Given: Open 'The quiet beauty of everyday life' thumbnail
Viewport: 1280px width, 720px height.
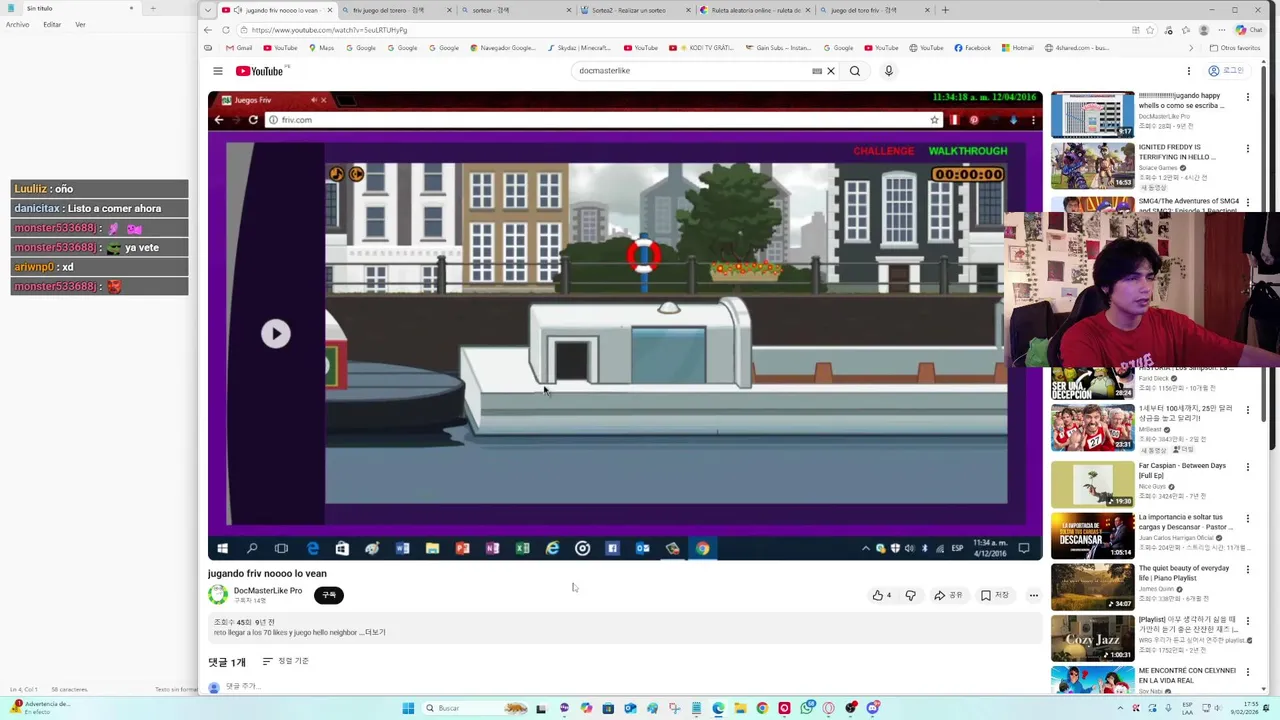Looking at the screenshot, I should 1092,587.
